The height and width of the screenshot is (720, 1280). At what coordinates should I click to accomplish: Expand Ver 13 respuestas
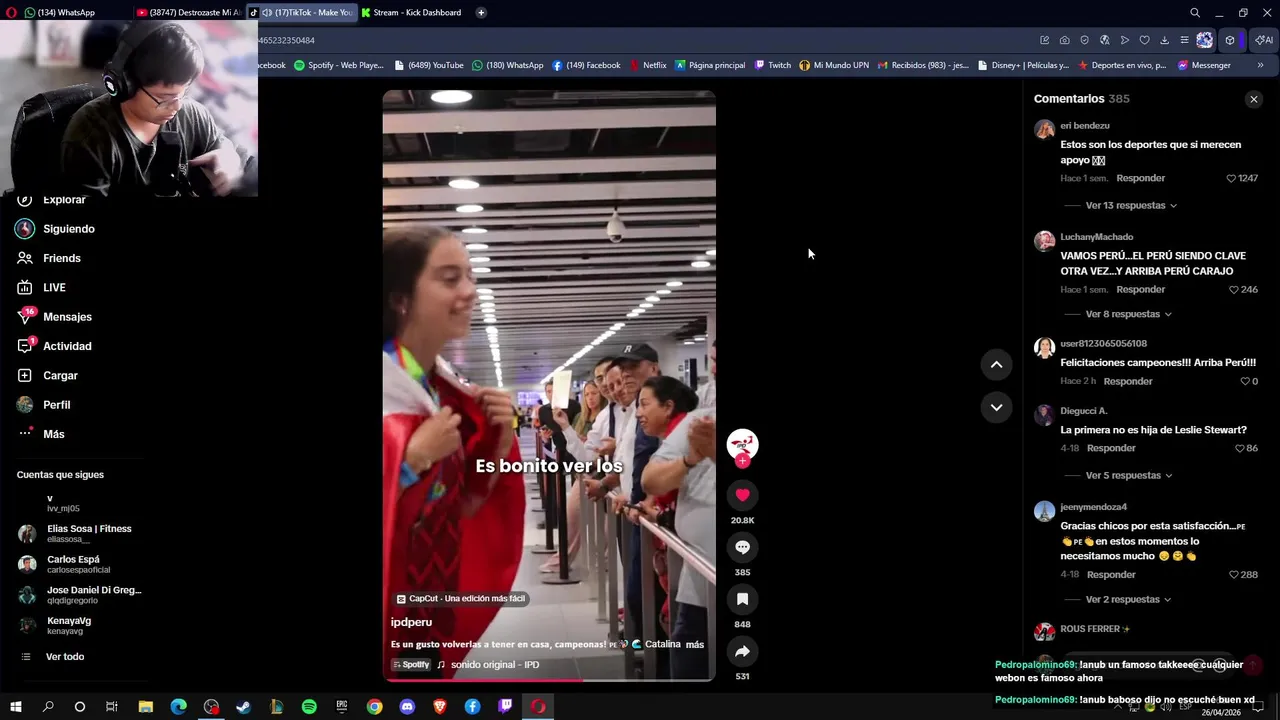[x=1131, y=205]
